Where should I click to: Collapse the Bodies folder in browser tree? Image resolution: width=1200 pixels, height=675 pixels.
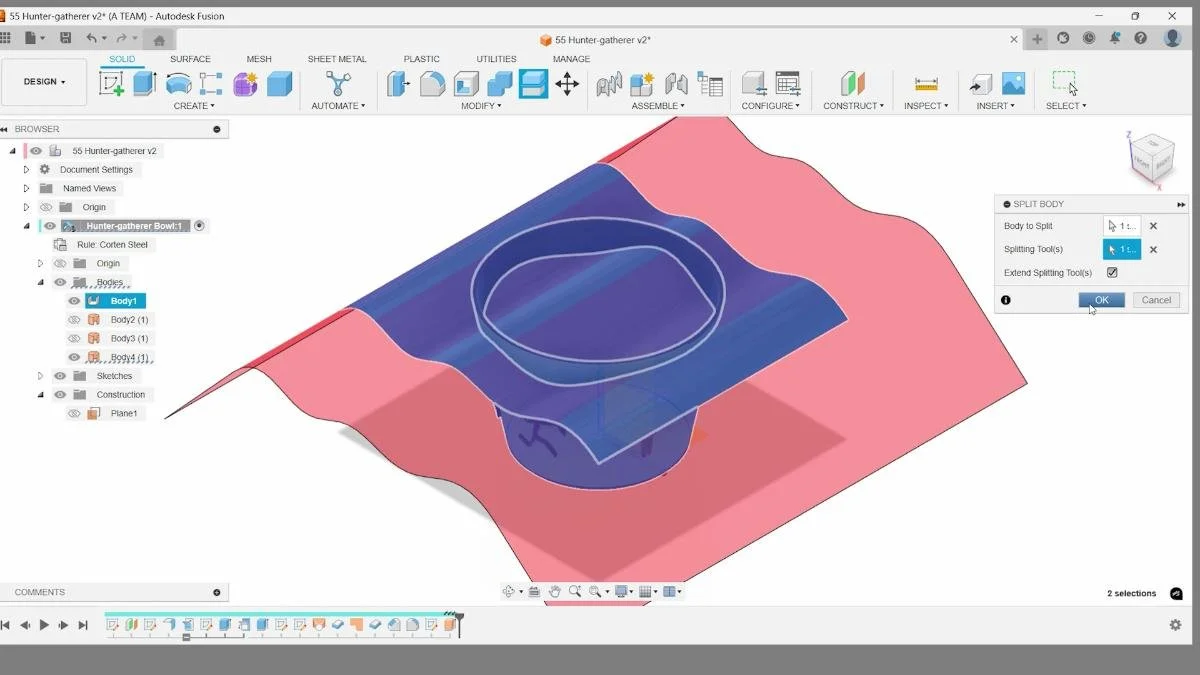(x=40, y=281)
